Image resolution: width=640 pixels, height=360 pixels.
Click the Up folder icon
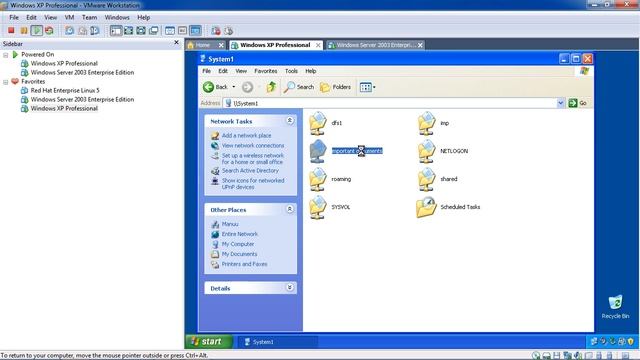point(271,87)
